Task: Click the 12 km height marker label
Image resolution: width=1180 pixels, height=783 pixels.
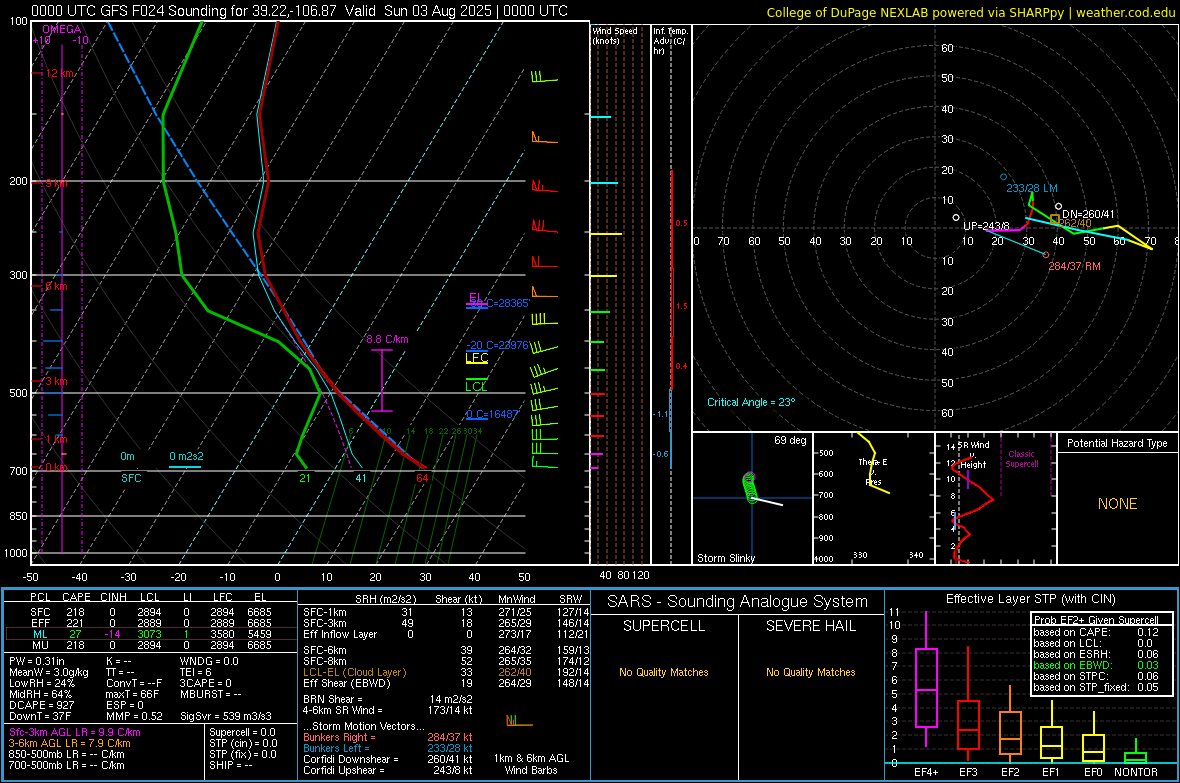Action: 60,73
